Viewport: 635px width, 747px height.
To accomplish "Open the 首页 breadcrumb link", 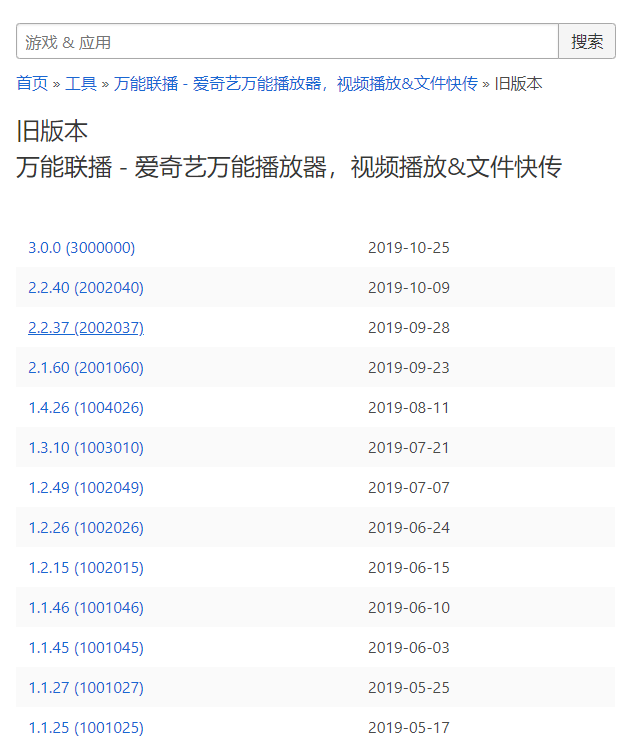I will point(32,84).
